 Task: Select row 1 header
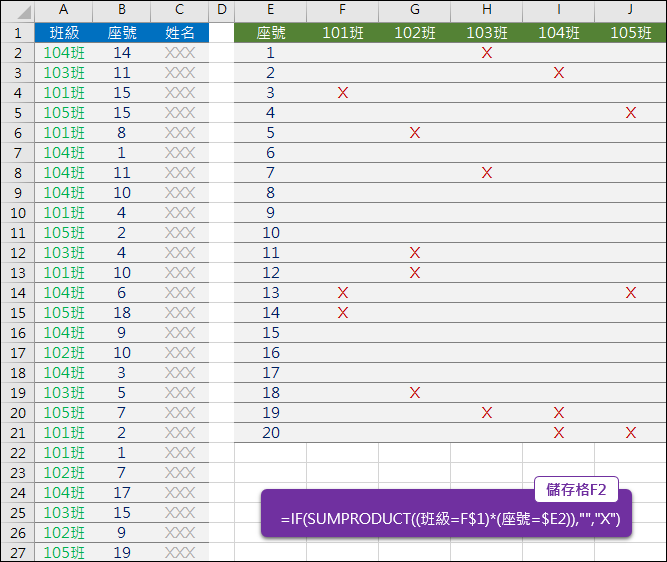pyautogui.click(x=18, y=33)
